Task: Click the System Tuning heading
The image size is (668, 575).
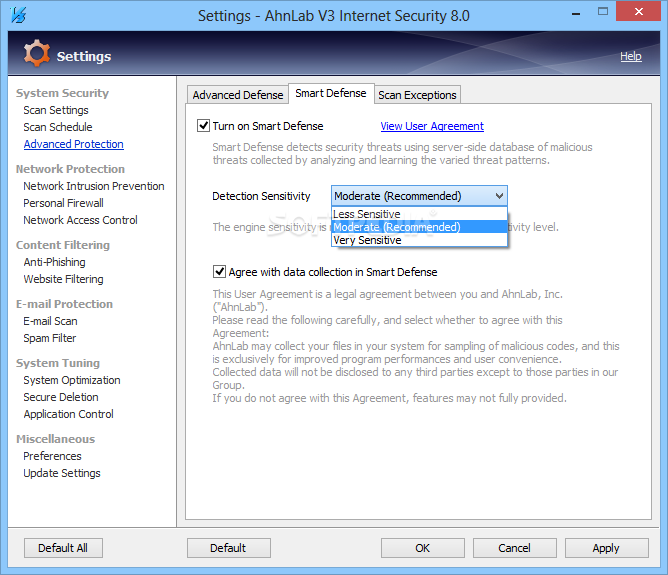Action: click(58, 363)
